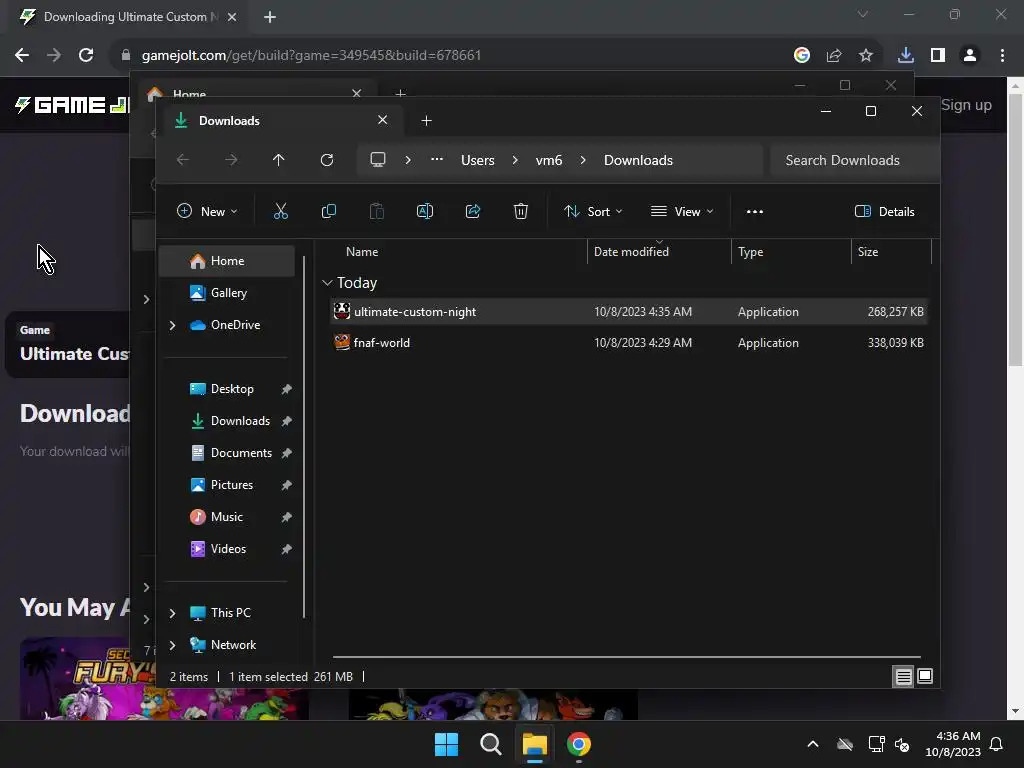Click the Share icon in Explorer toolbar

pyautogui.click(x=473, y=211)
